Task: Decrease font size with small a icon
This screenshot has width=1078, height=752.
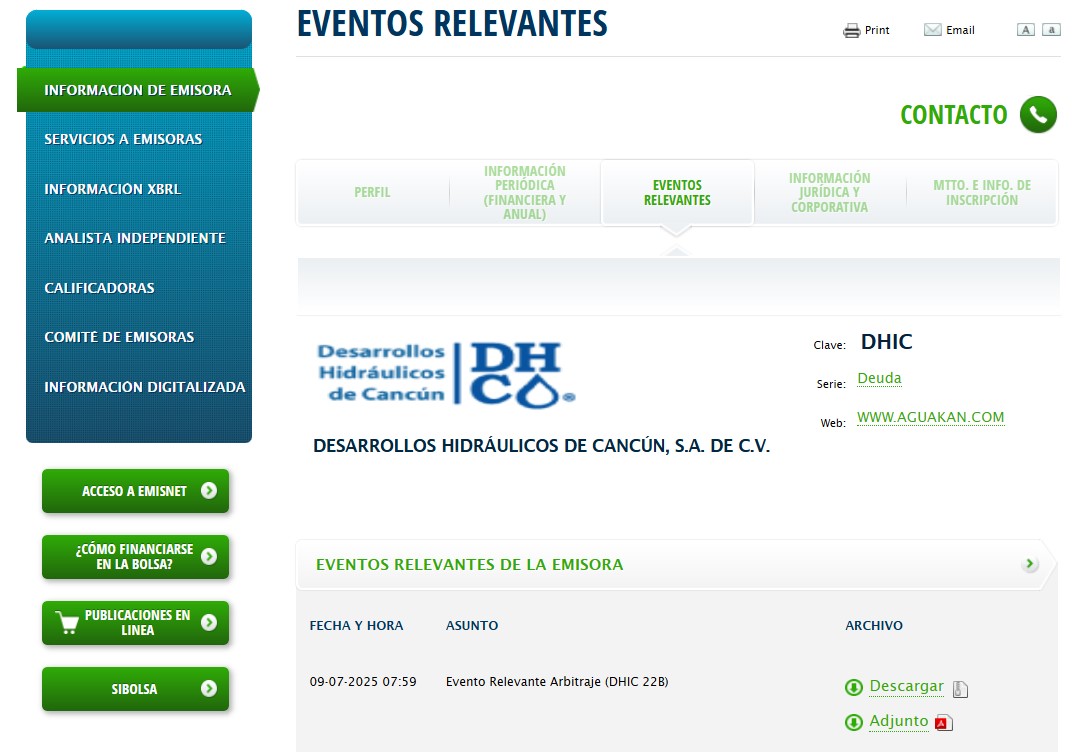Action: pyautogui.click(x=1051, y=30)
